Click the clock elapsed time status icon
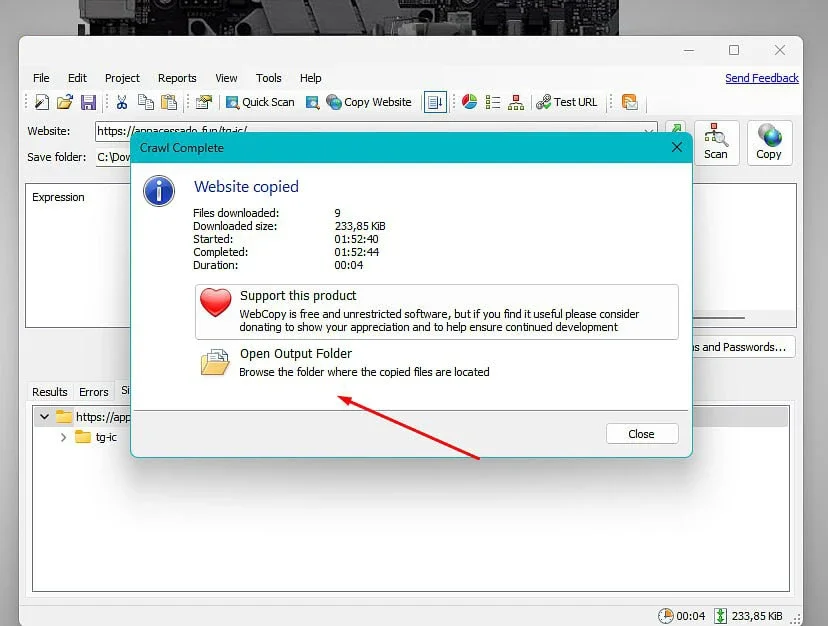 point(665,616)
